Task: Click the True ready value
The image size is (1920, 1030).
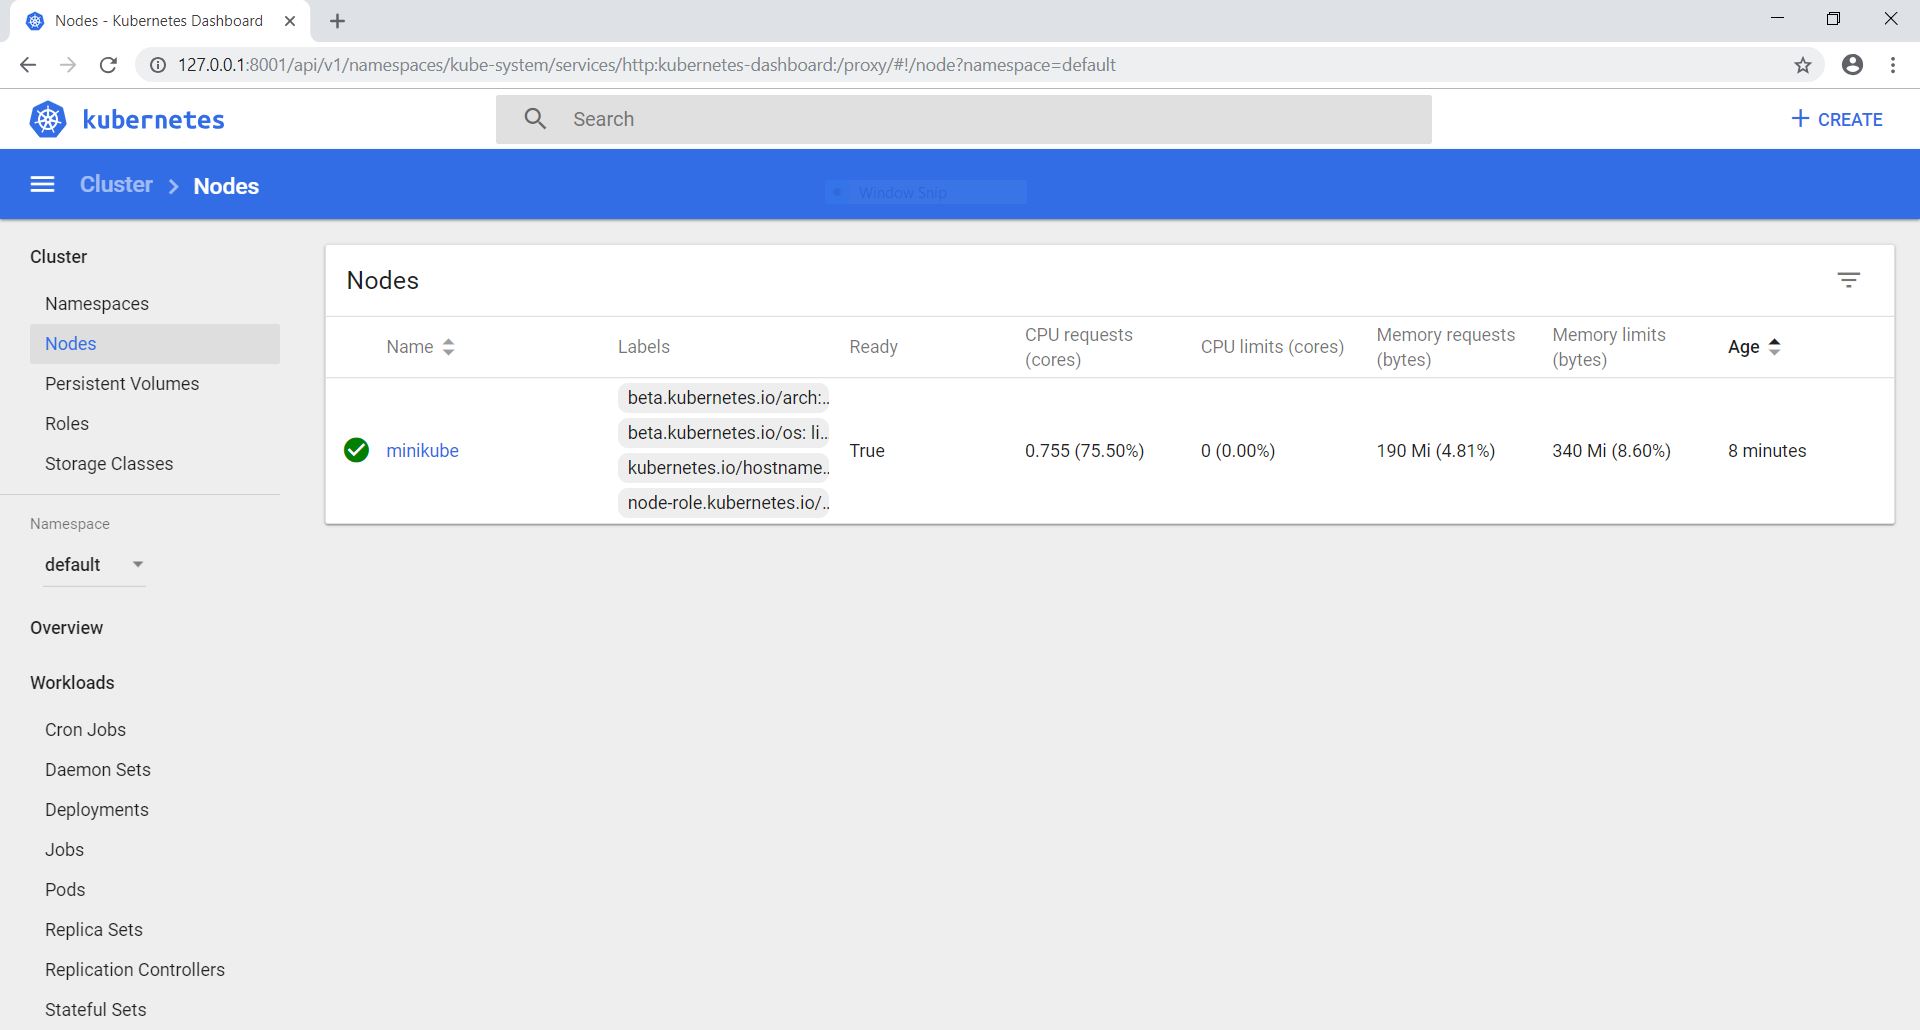Action: click(x=867, y=451)
